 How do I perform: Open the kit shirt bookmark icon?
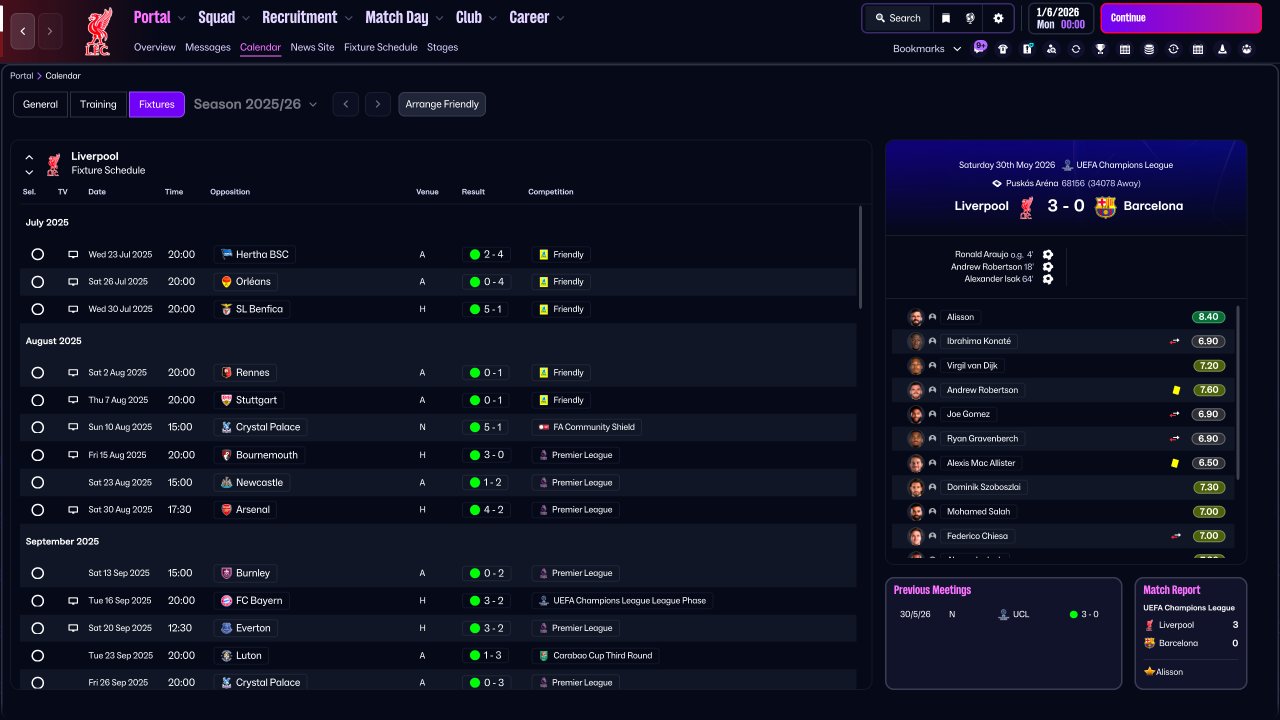click(x=1003, y=49)
